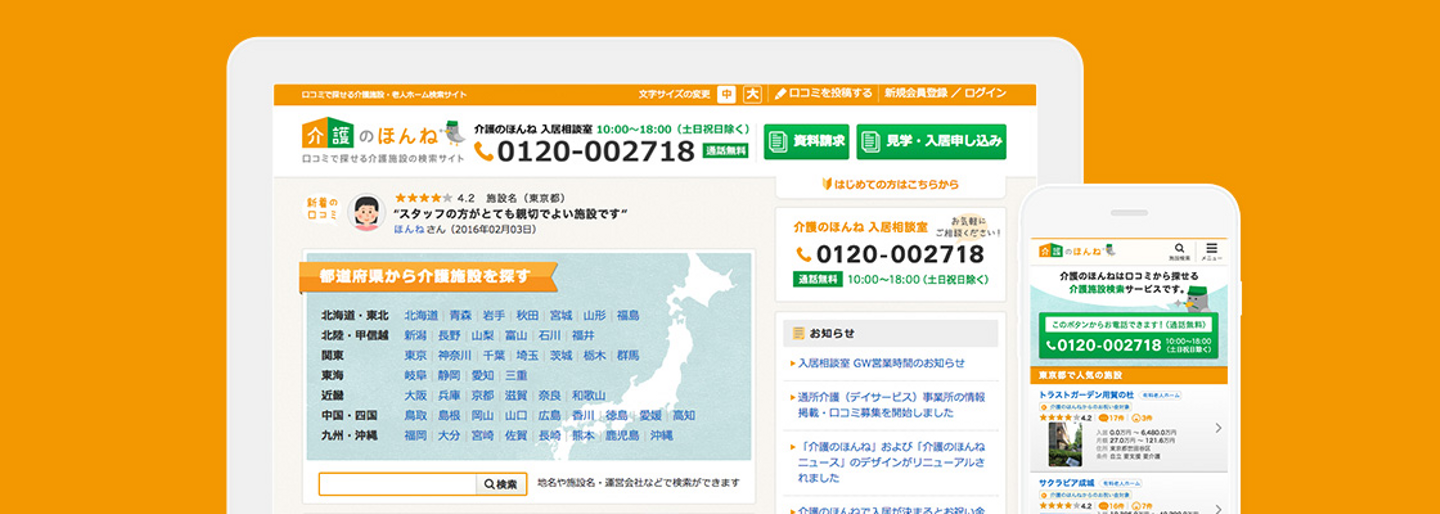Screen dimensions: 1440x514
Task: Click the green 通話無料 badge in header
Action: pos(725,151)
